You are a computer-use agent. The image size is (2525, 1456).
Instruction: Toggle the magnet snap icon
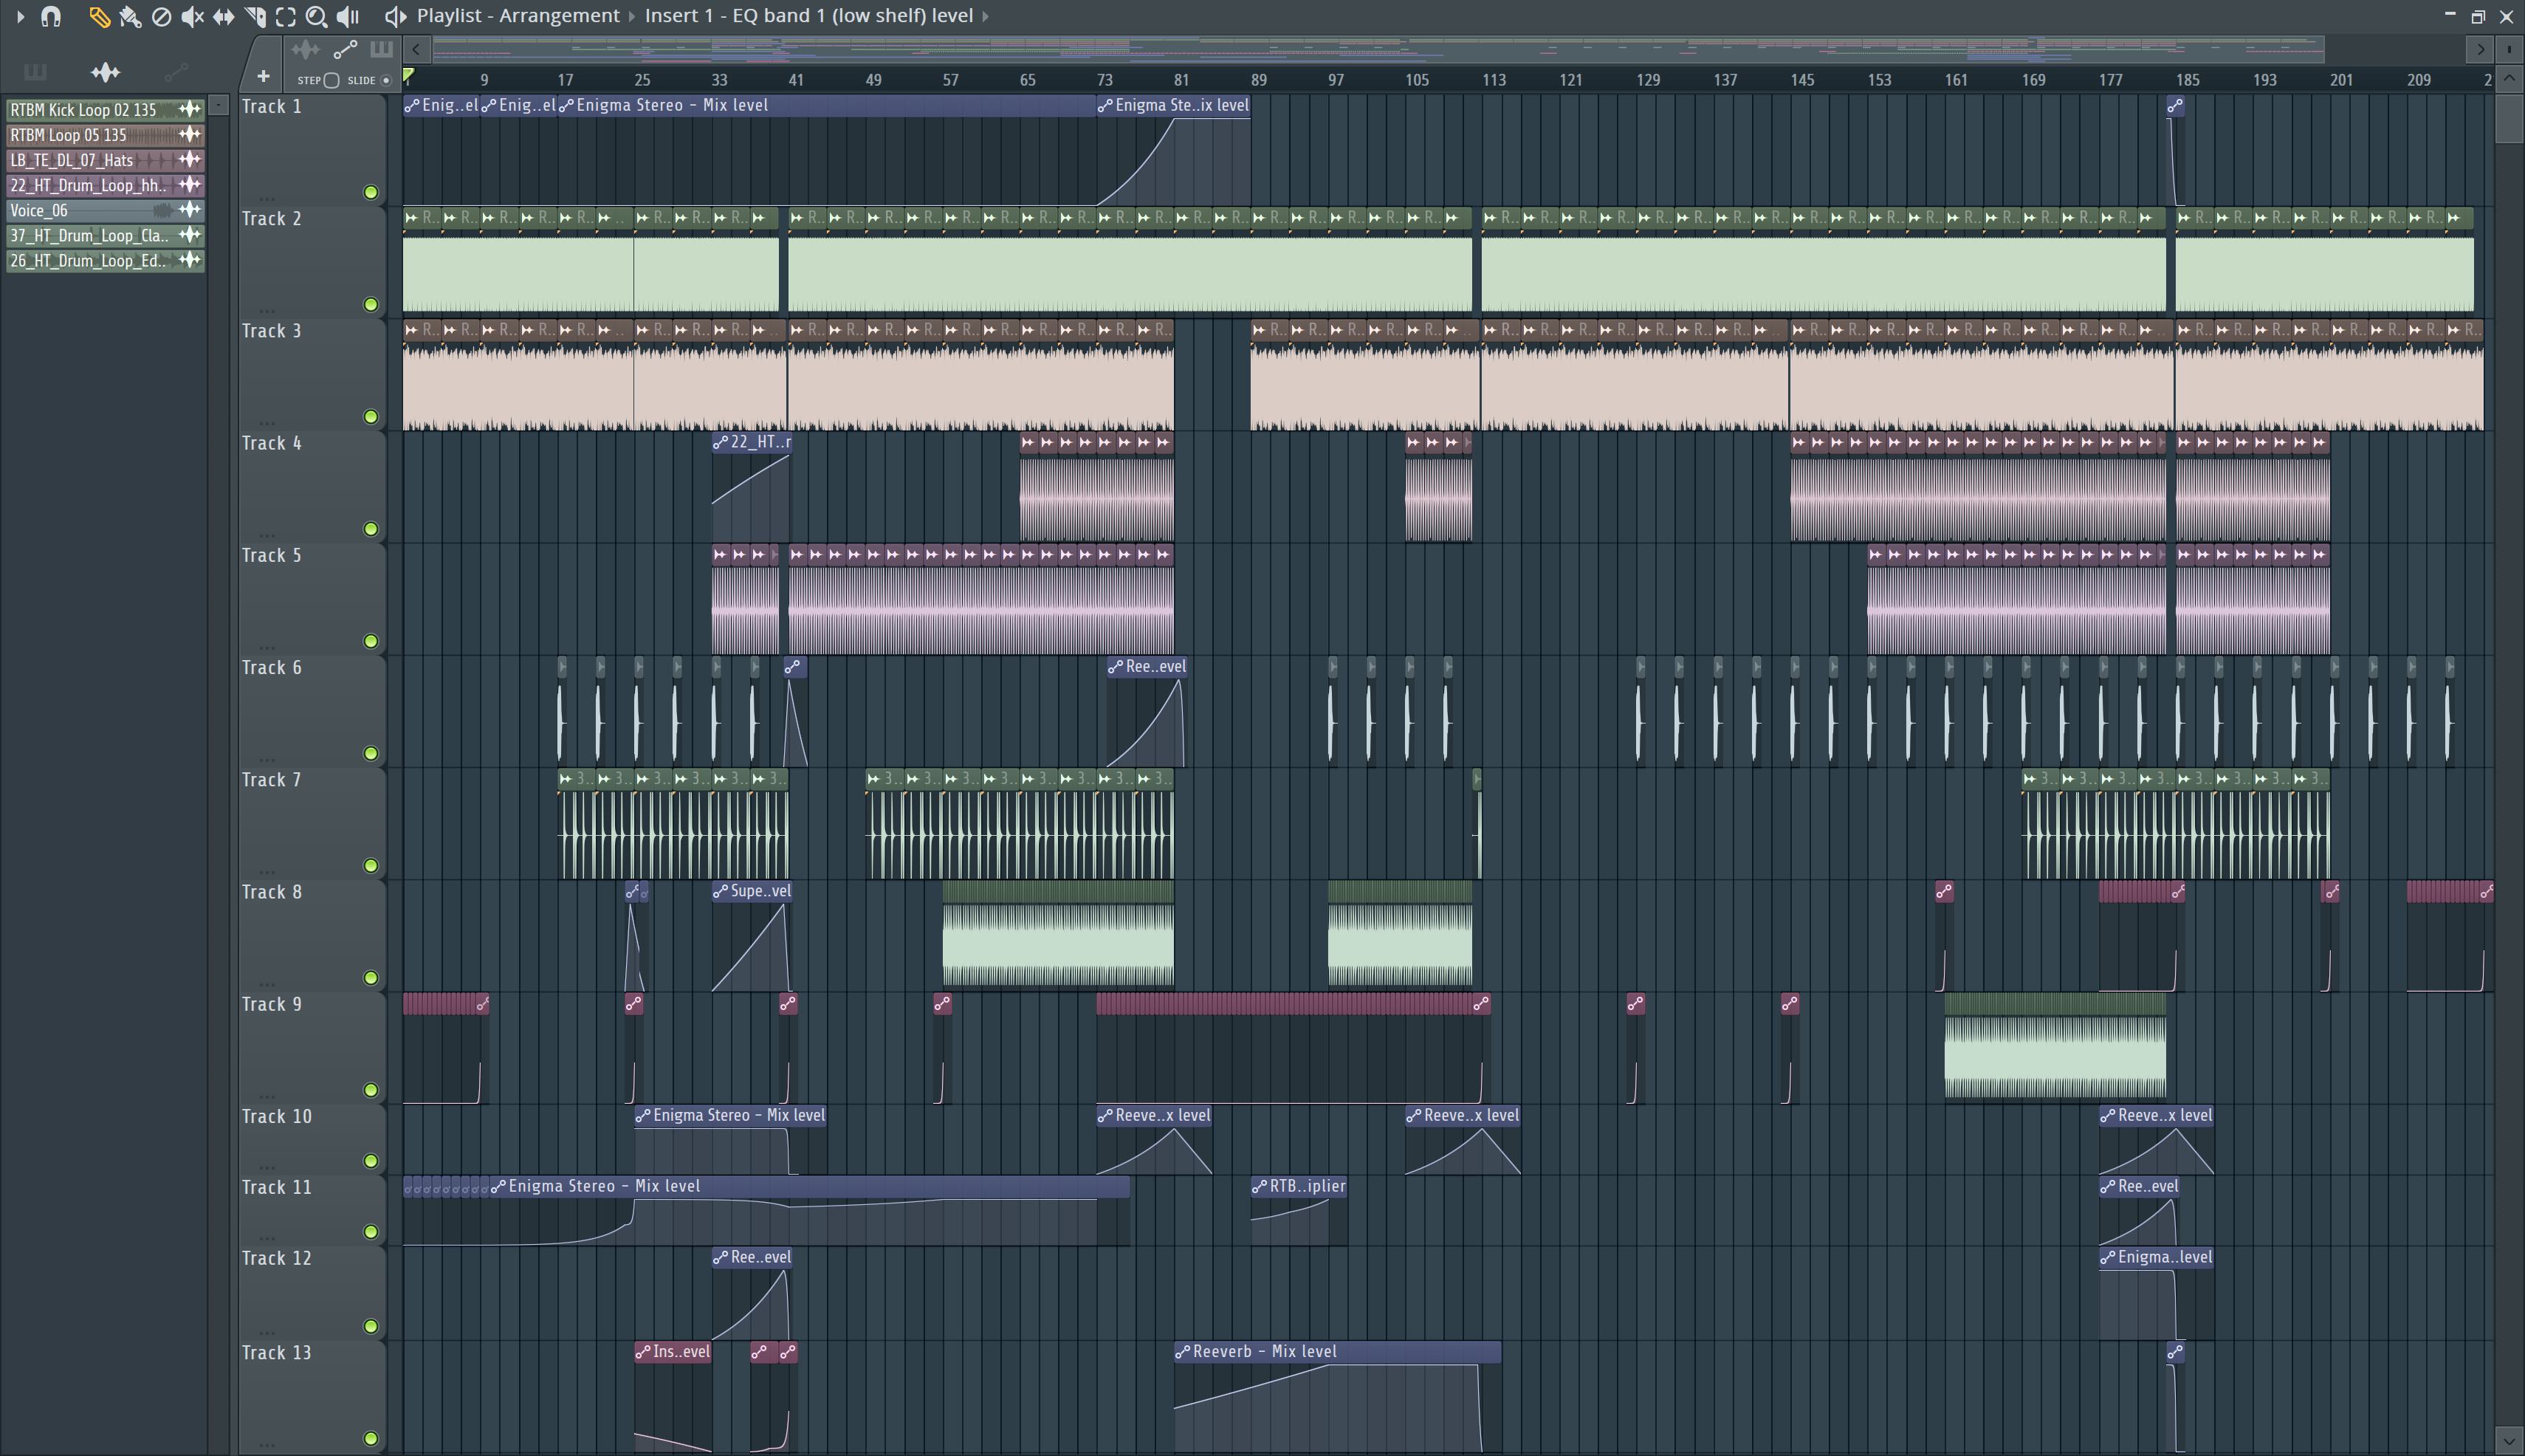[51, 16]
